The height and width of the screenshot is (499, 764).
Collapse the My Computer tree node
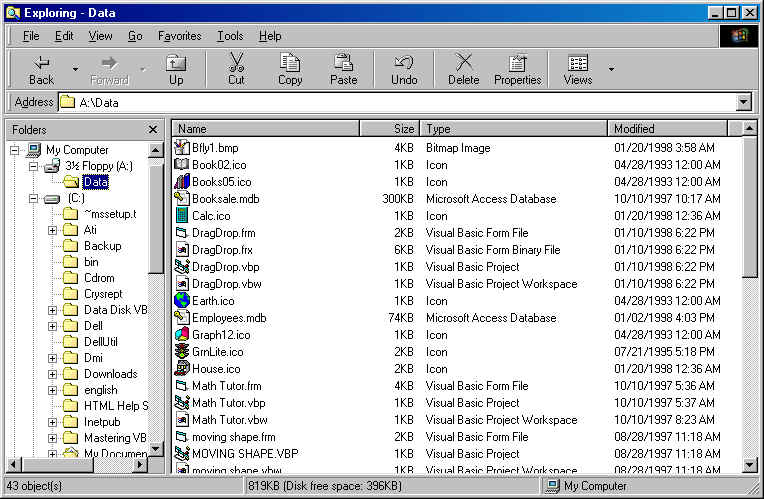point(15,150)
